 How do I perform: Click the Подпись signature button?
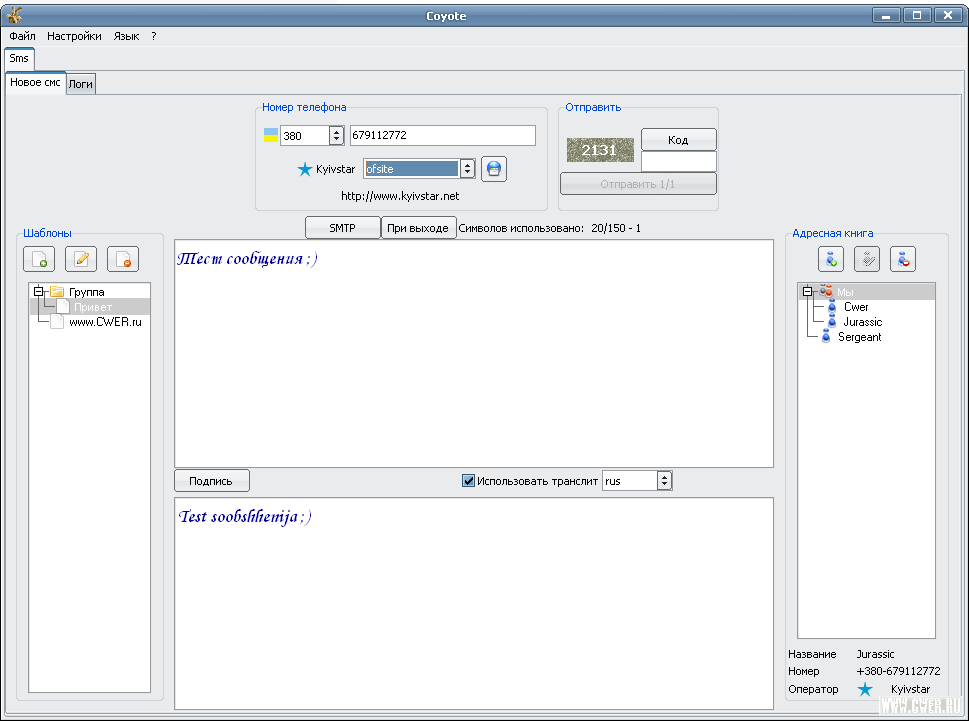211,481
